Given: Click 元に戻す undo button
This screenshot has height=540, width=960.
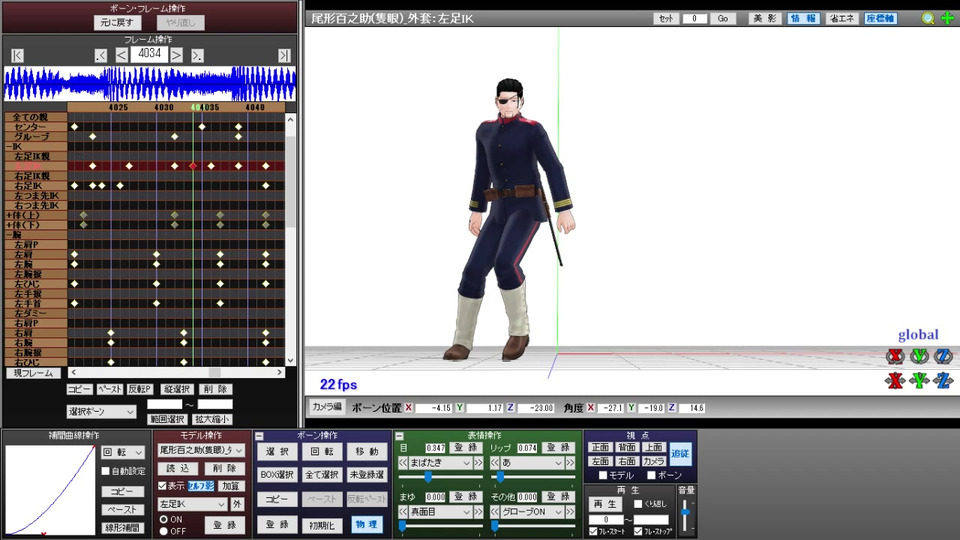Looking at the screenshot, I should point(117,23).
